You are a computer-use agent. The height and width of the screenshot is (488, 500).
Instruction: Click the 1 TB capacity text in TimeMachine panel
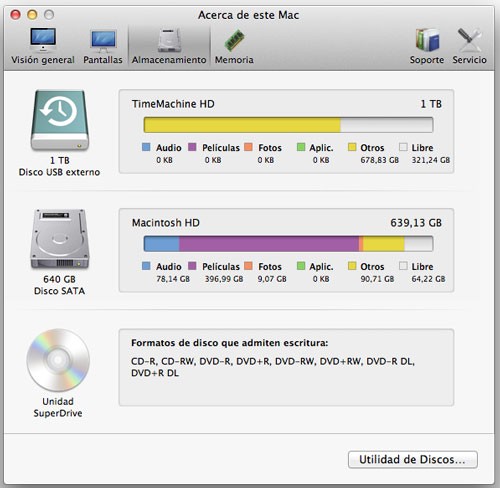coord(431,104)
